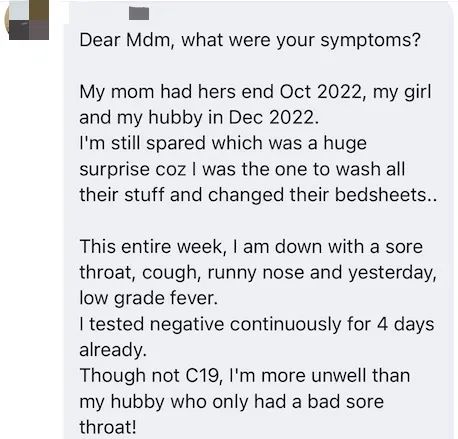Click the line 'throat, cough, runny nose and yesterday,'
Image resolution: width=458 pixels, height=439 pixels.
point(258,273)
